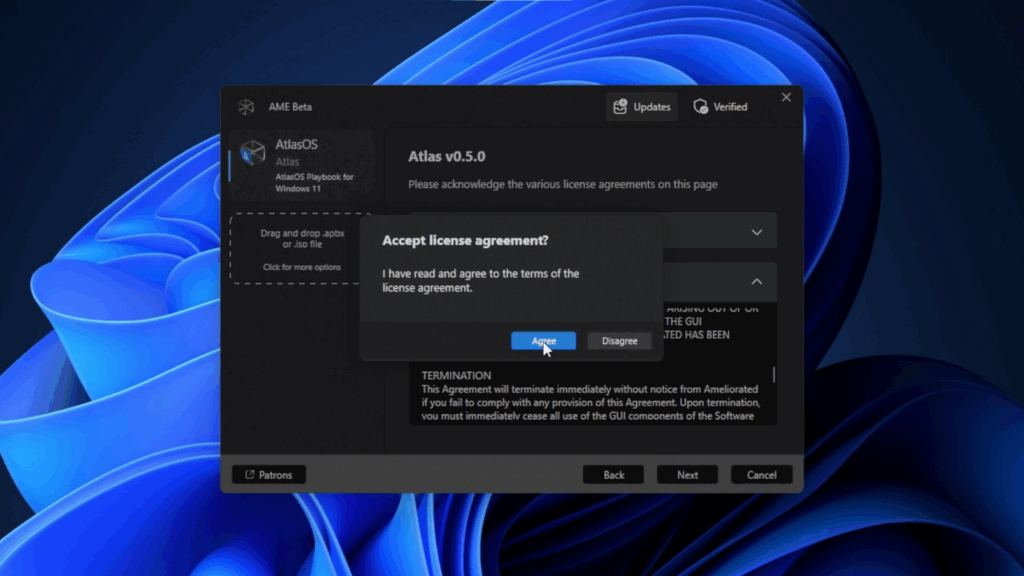The image size is (1024, 576).
Task: Expand the first license agreement dropdown
Action: tap(757, 231)
